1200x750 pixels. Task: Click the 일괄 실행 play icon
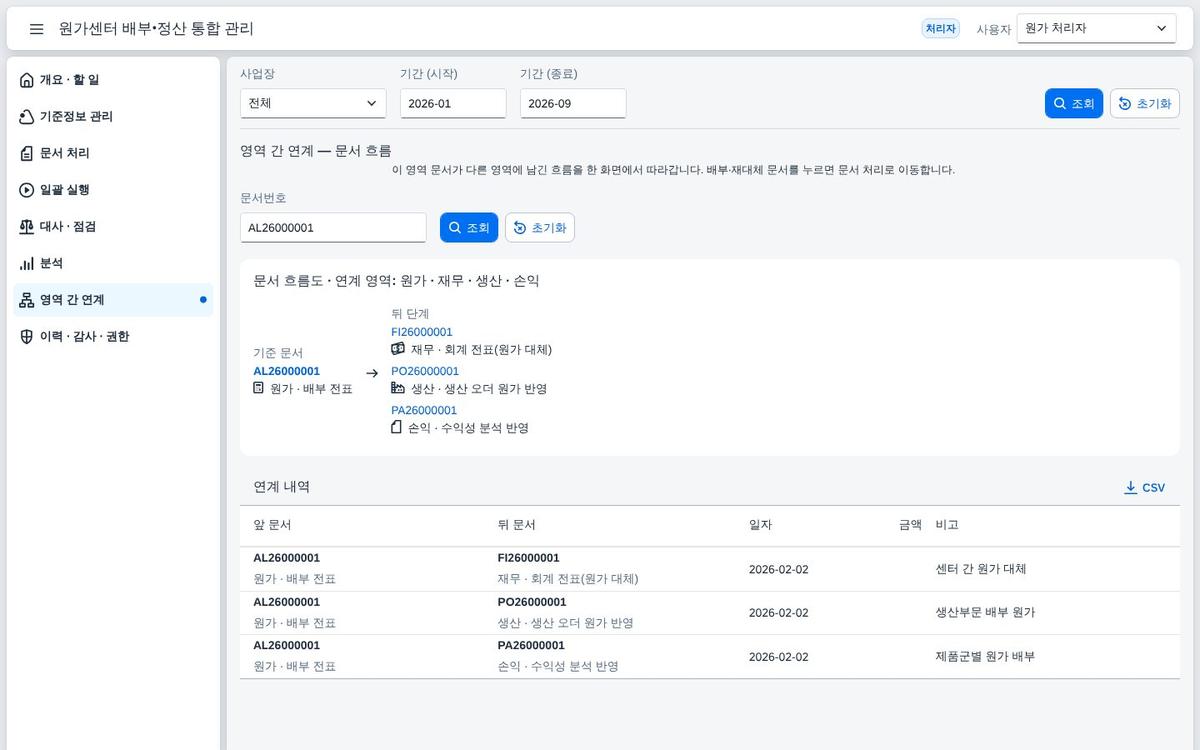point(27,190)
